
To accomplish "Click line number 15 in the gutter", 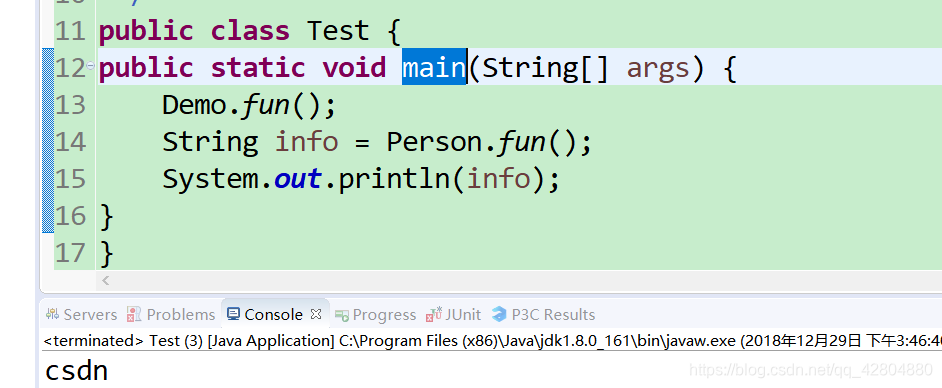I will tap(71, 179).
